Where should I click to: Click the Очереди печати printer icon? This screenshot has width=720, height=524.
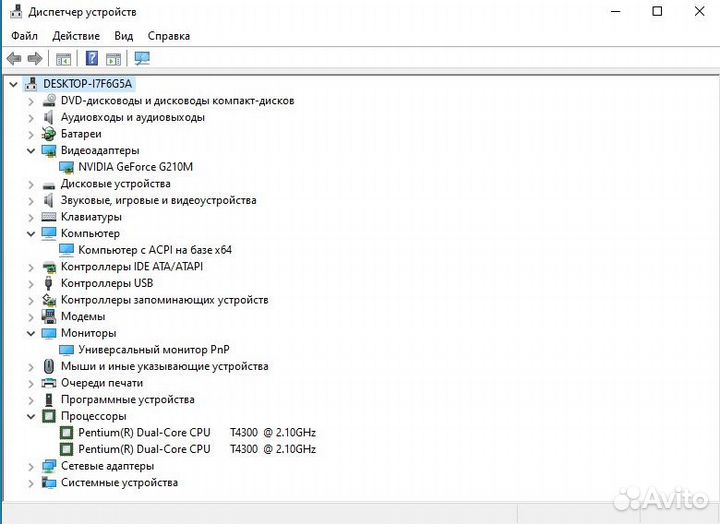[49, 383]
